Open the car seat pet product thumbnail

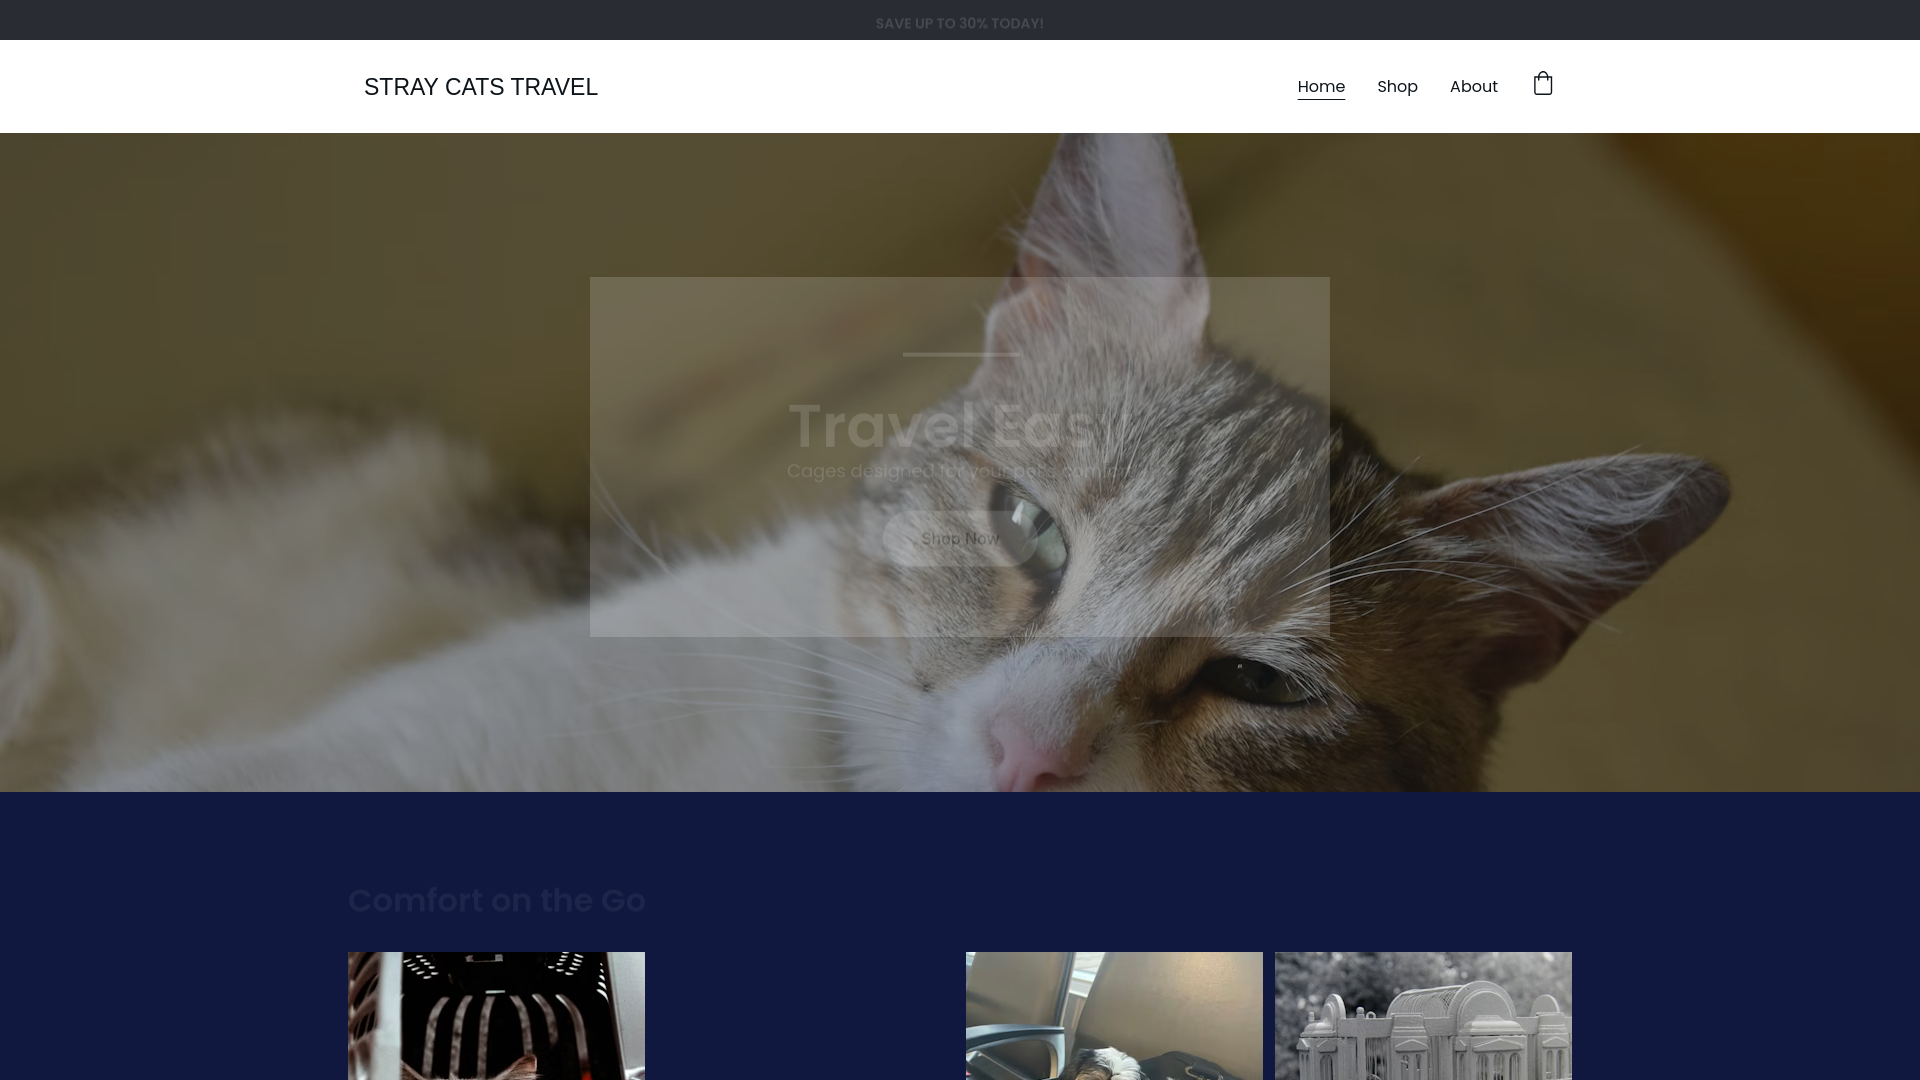coord(1114,1016)
